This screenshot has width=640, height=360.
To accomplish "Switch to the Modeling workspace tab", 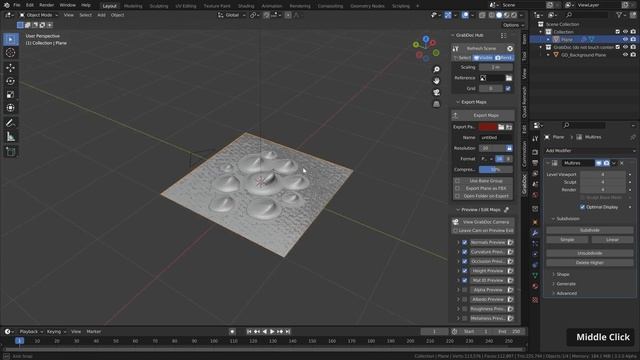I will coord(133,6).
